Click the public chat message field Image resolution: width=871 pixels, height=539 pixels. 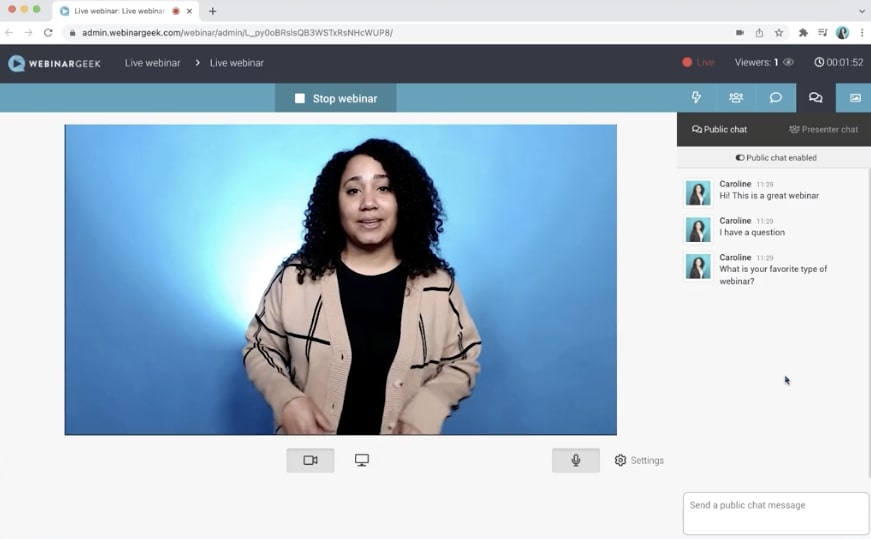coord(775,513)
